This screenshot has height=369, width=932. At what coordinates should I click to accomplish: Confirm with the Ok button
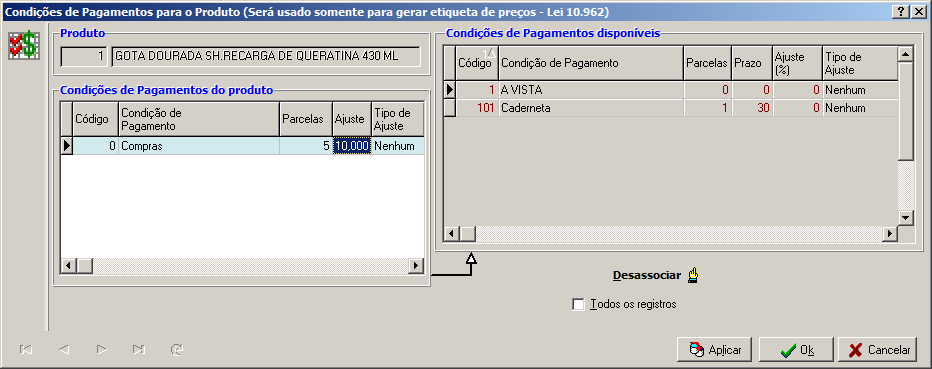796,349
